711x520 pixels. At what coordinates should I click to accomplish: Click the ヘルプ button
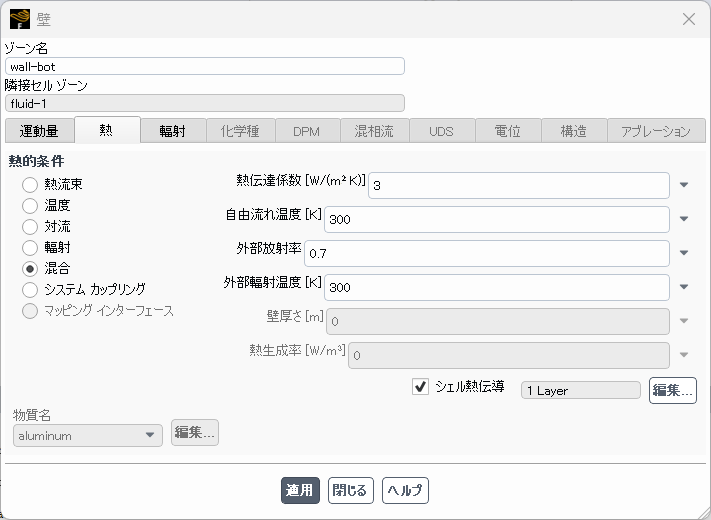[x=405, y=491]
